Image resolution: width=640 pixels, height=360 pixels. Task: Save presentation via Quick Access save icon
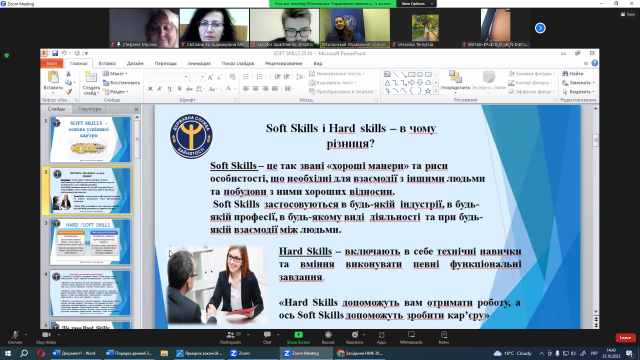click(55, 53)
